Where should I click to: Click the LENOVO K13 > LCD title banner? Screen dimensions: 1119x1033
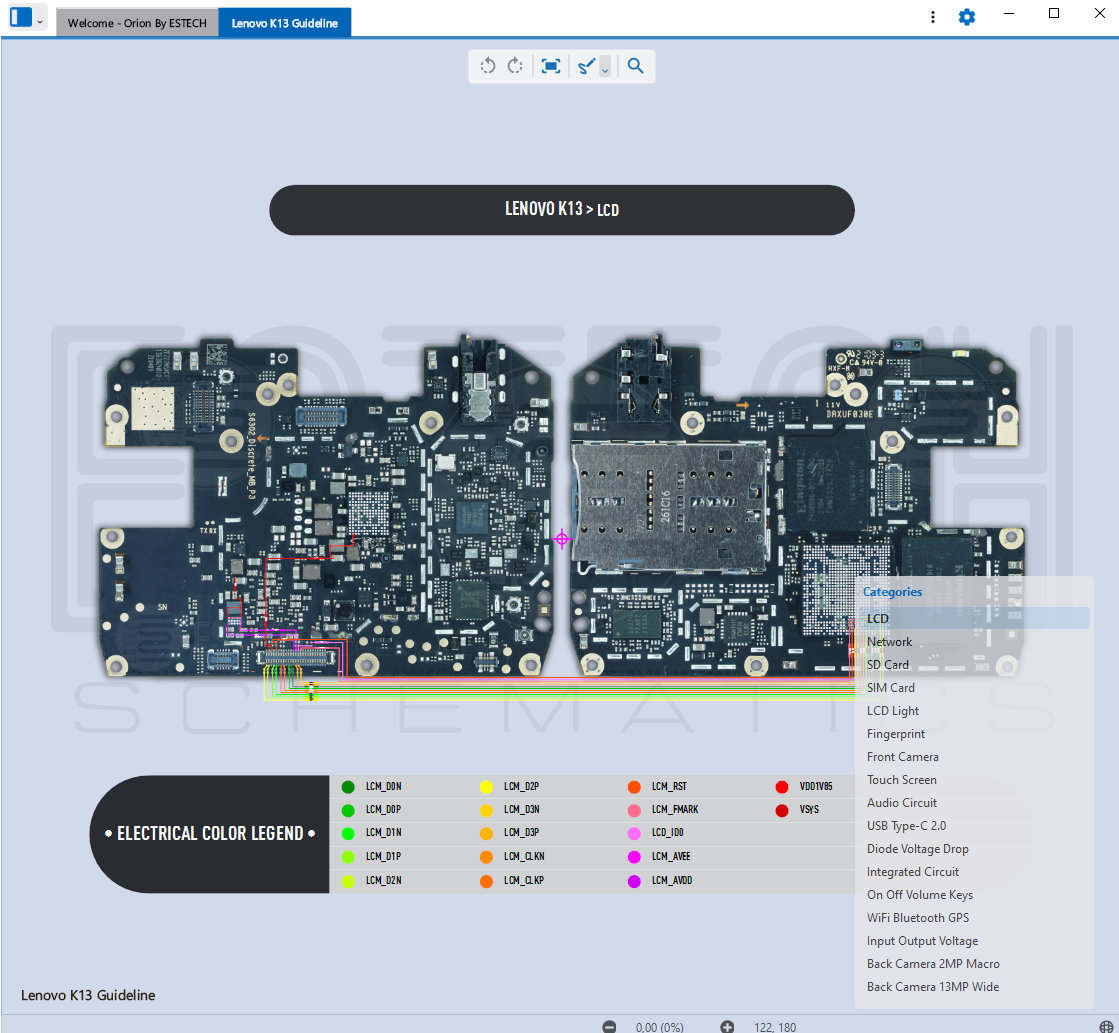point(562,210)
